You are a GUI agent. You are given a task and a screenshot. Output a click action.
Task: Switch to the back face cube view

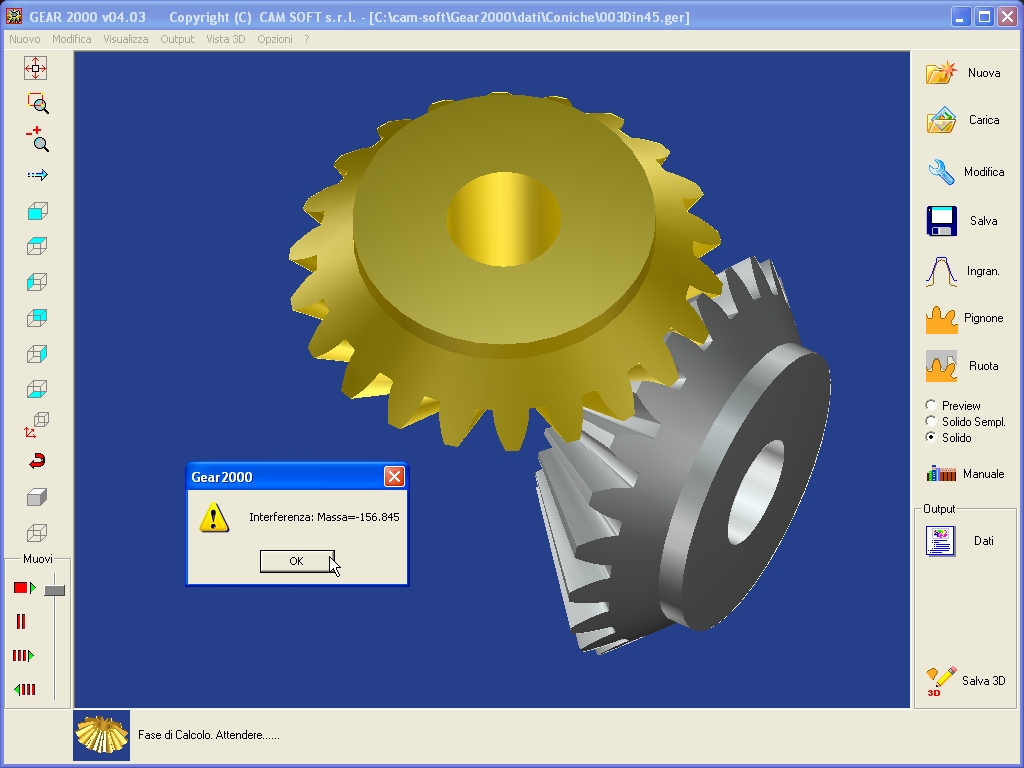click(x=37, y=318)
